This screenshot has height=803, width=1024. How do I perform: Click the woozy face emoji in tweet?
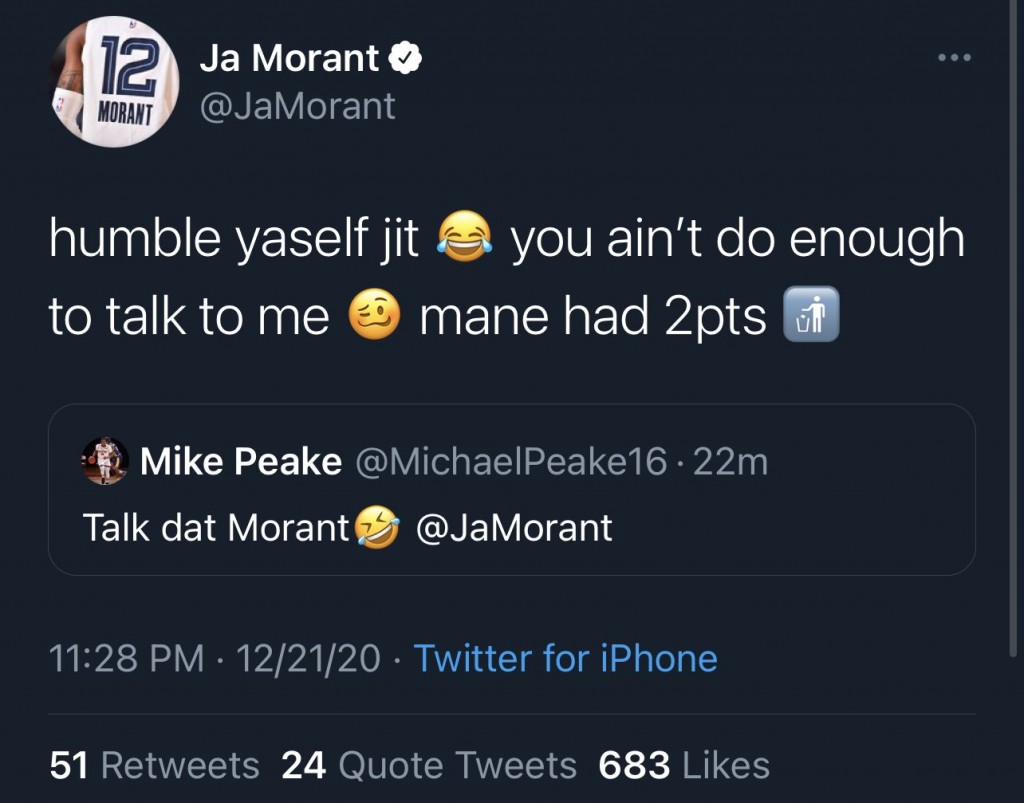coord(375,316)
